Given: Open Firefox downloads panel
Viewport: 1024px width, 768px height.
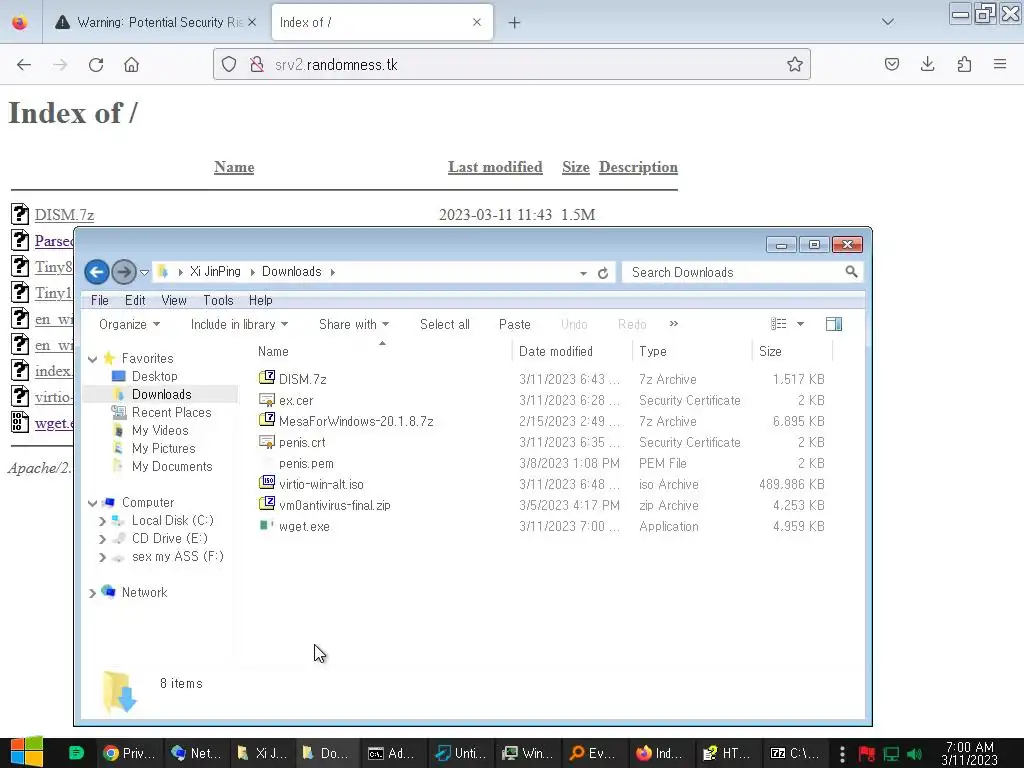Looking at the screenshot, I should click(927, 64).
